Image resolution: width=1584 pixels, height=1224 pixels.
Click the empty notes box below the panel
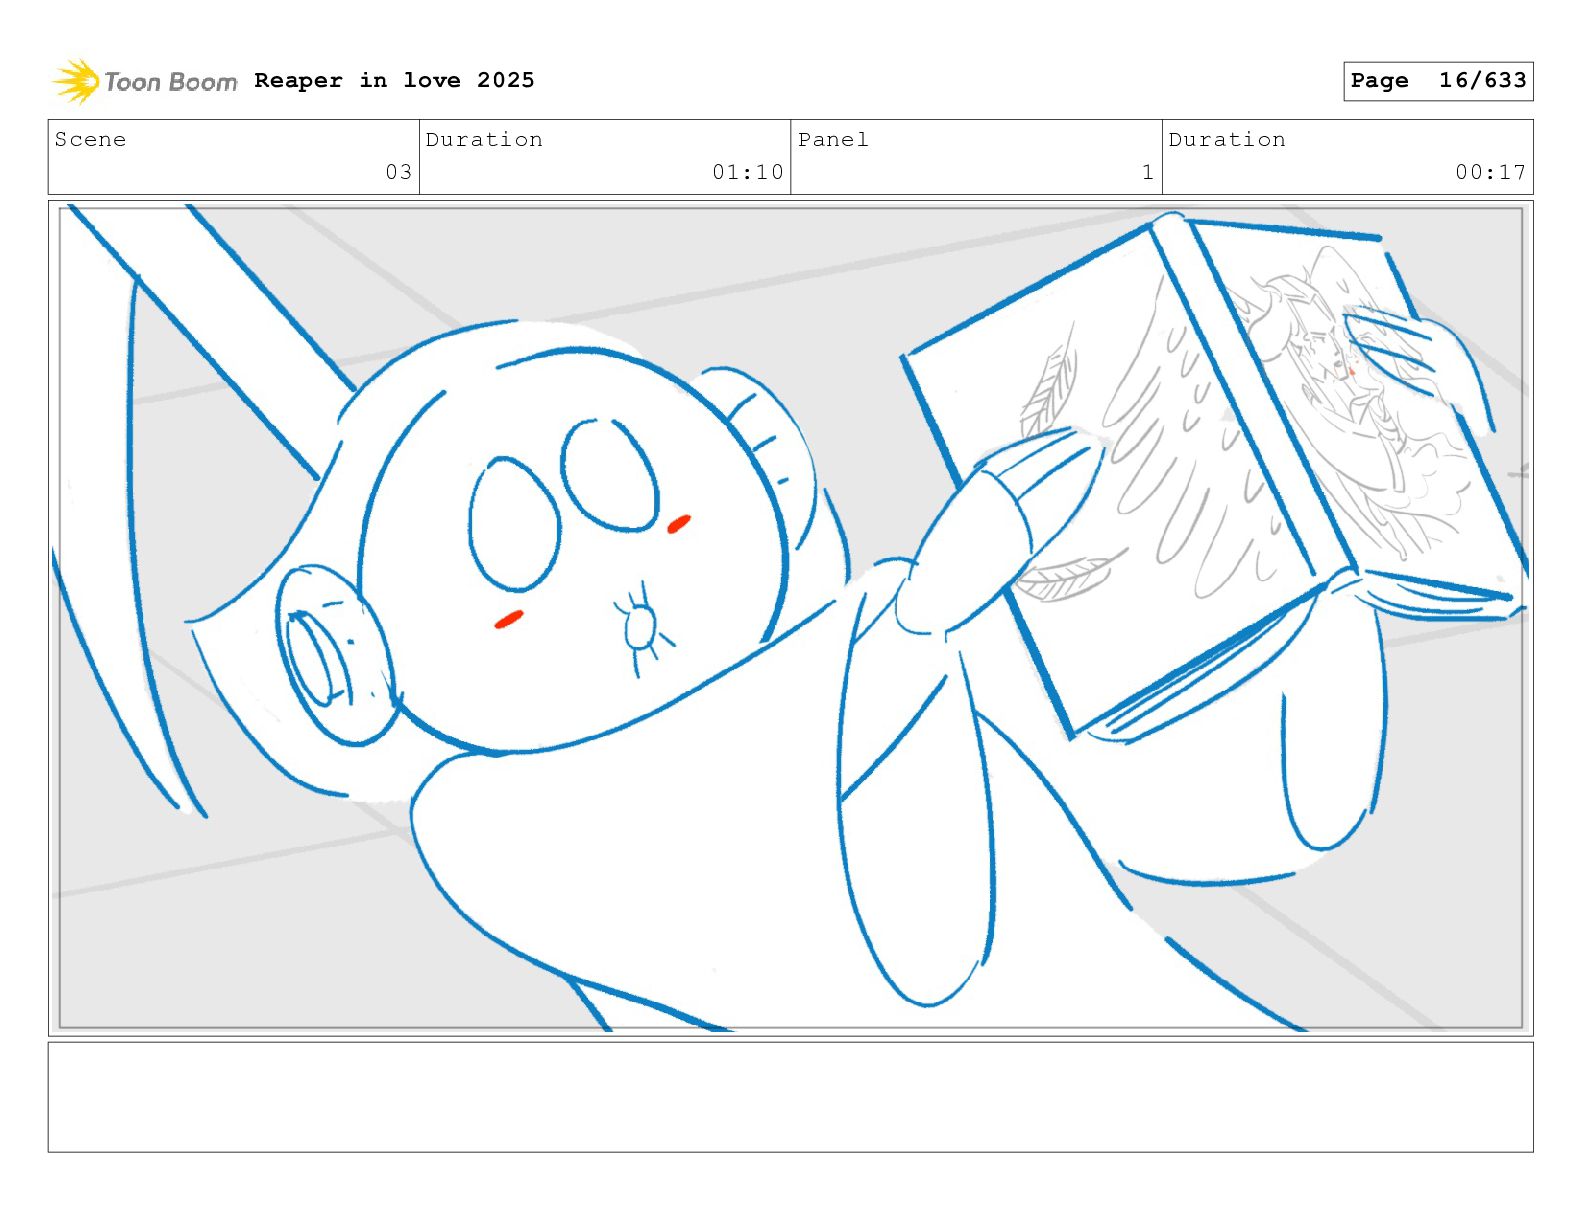click(791, 1097)
